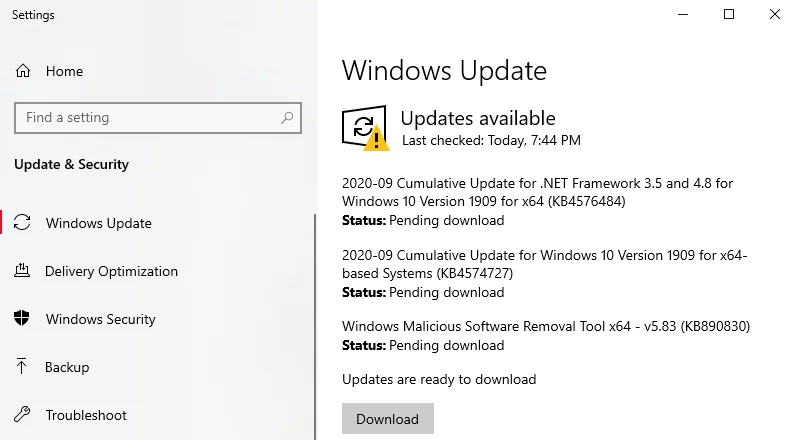This screenshot has height=440, width=794.
Task: Focus the Find a setting search box
Action: [158, 118]
